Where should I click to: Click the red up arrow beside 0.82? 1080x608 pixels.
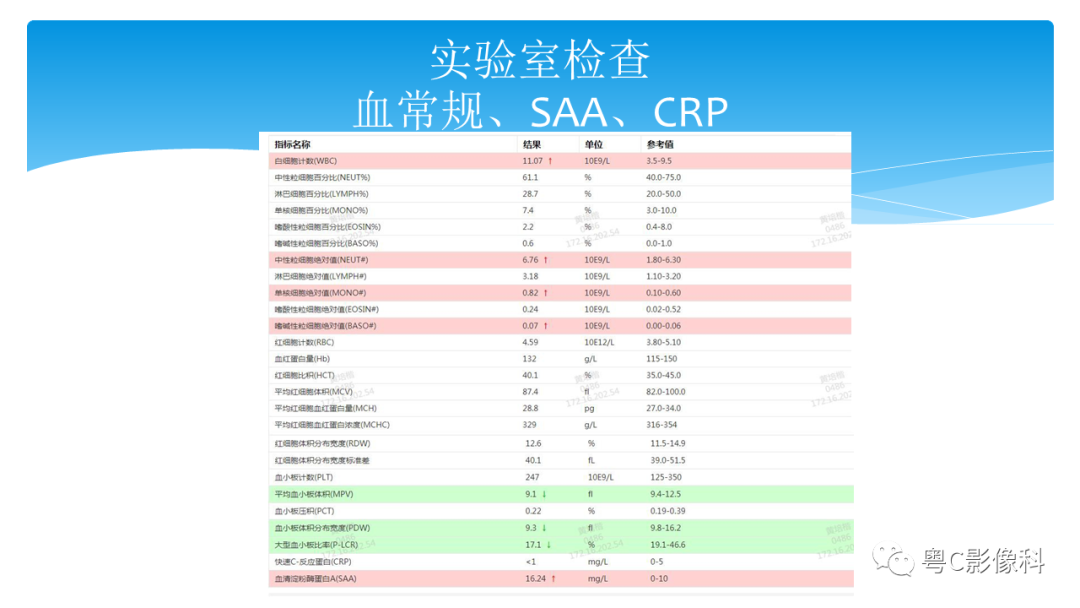click(x=546, y=293)
